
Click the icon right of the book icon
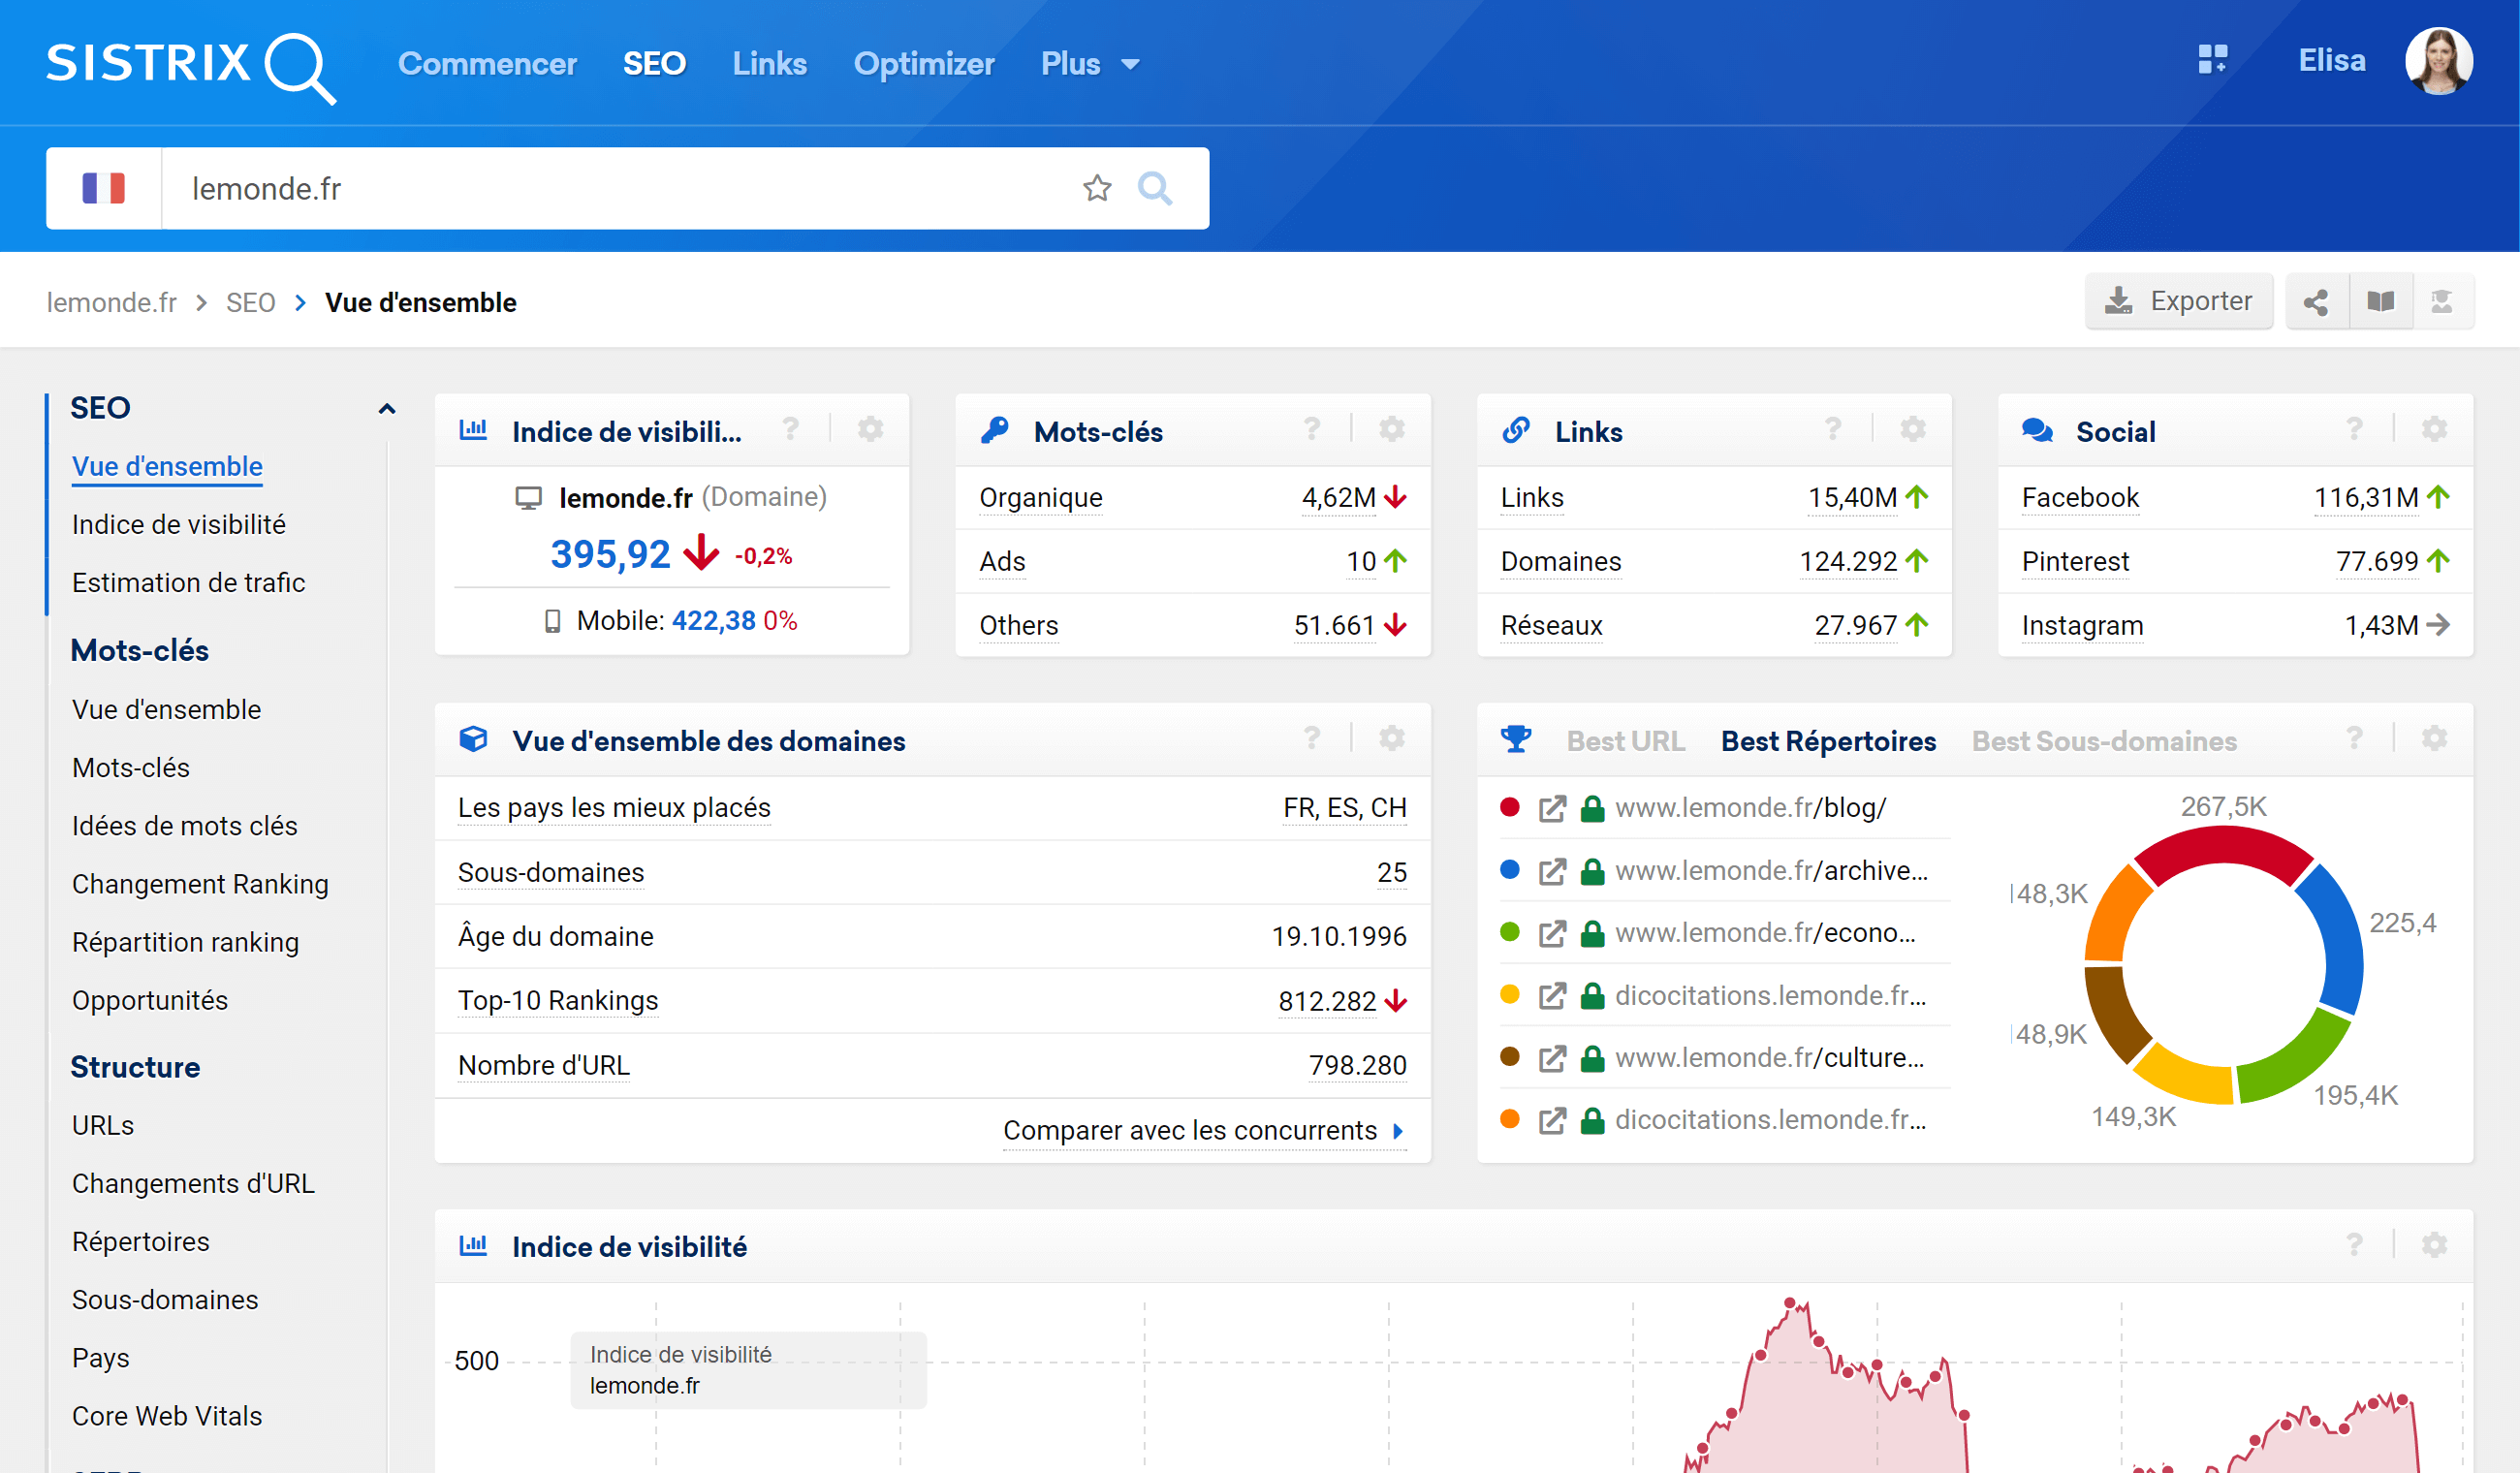[2442, 302]
